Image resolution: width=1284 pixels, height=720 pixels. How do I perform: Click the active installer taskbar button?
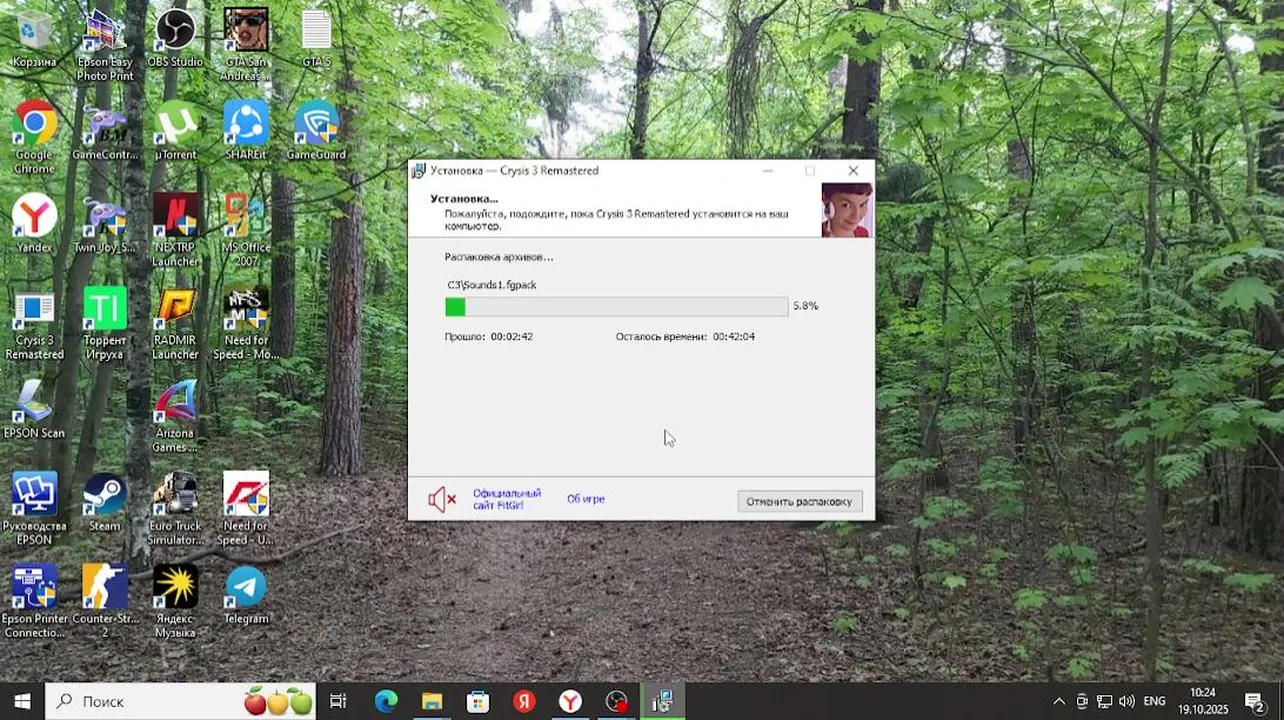[662, 702]
